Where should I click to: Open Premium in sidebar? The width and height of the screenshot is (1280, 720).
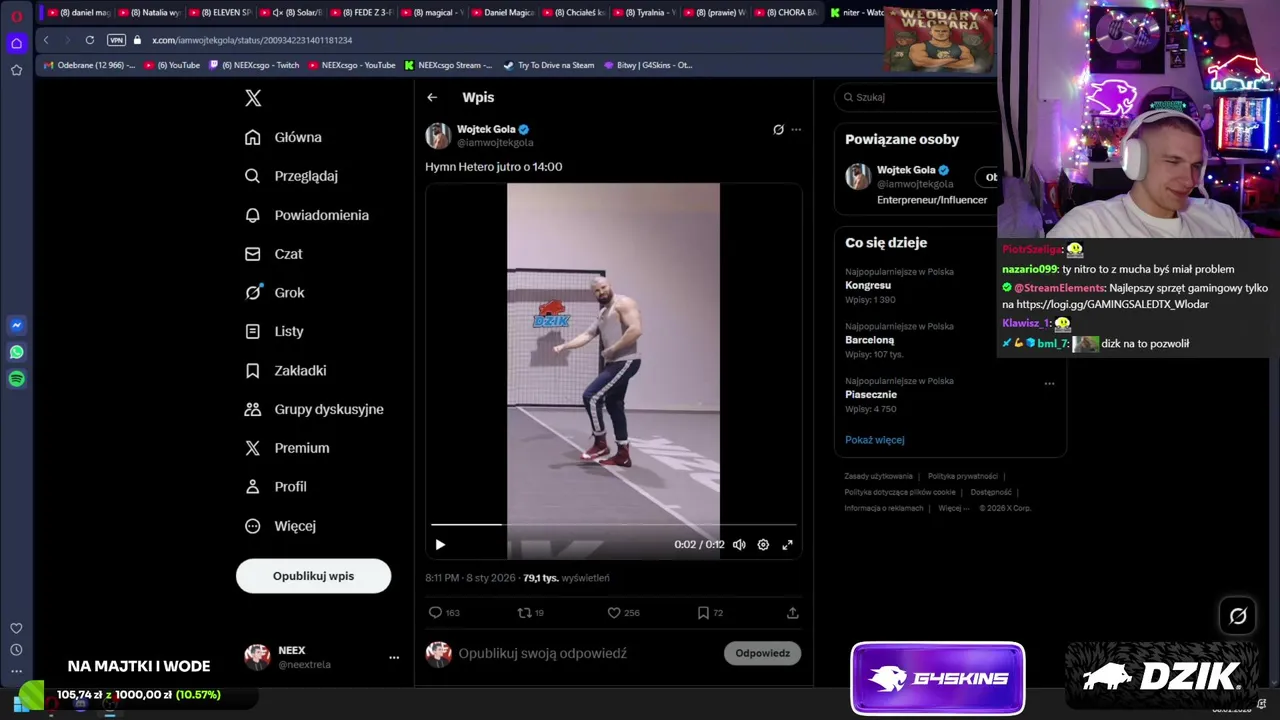(x=287, y=448)
